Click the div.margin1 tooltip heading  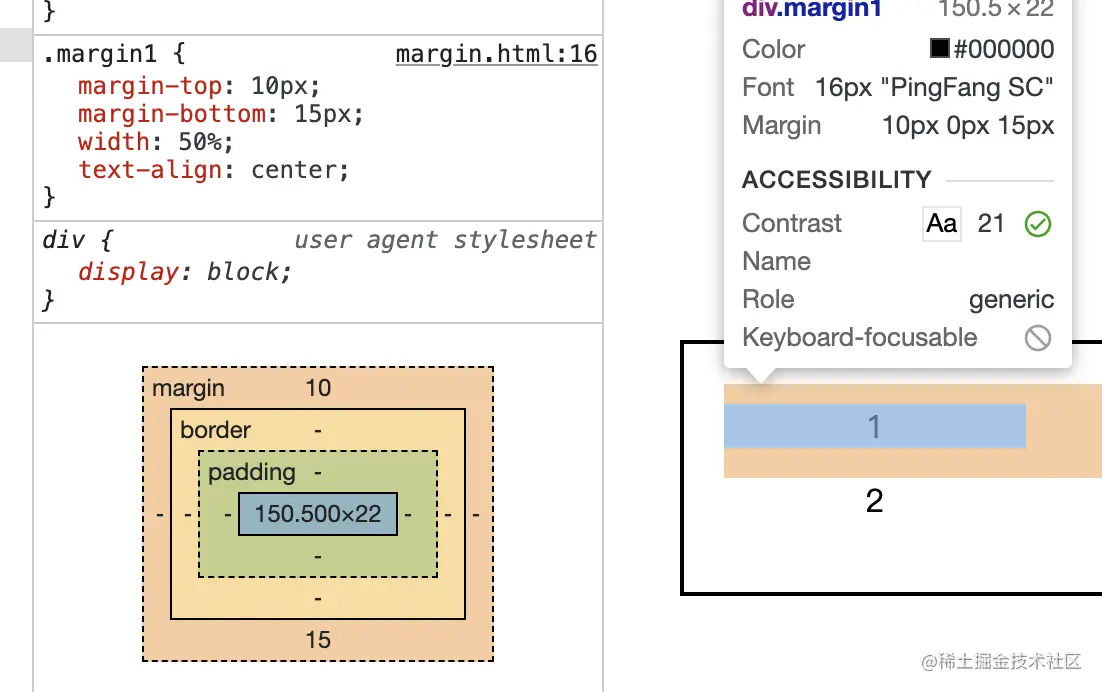812,9
